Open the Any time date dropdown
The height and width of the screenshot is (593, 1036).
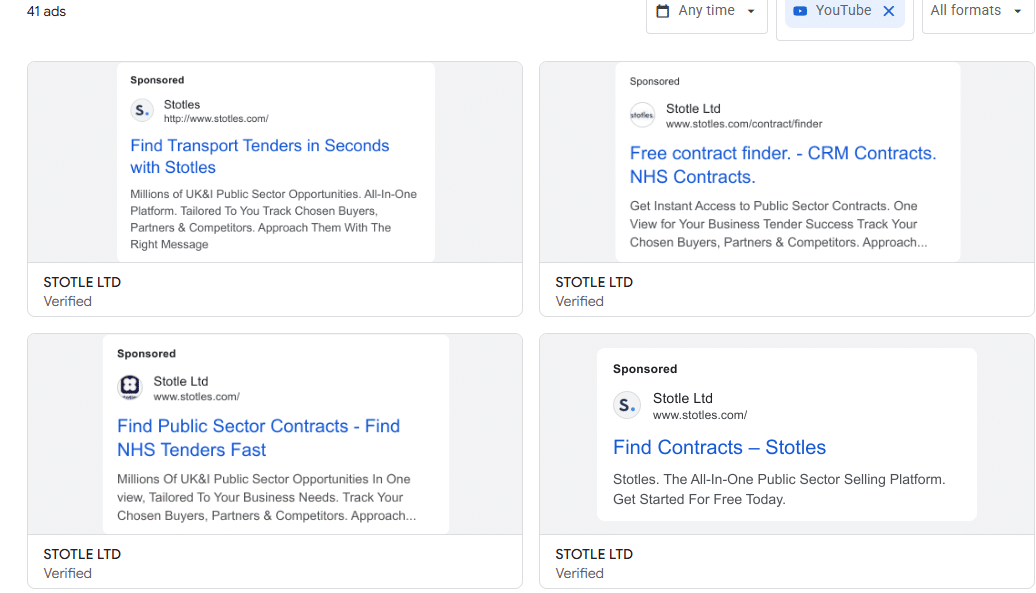point(706,11)
